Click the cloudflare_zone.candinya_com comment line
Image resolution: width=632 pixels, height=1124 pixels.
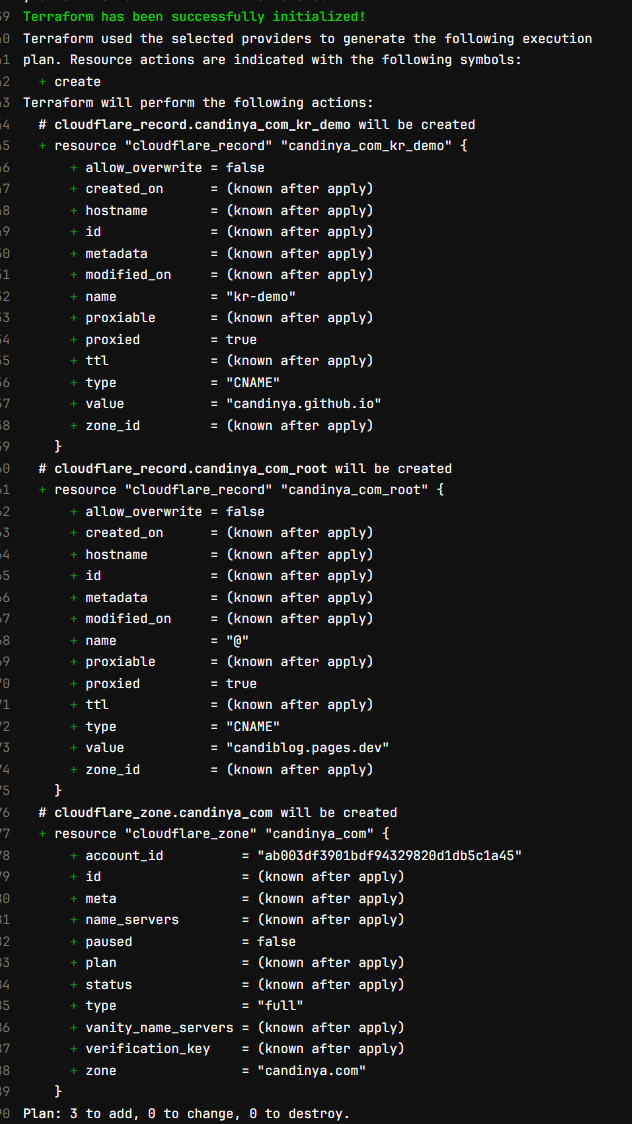(218, 812)
